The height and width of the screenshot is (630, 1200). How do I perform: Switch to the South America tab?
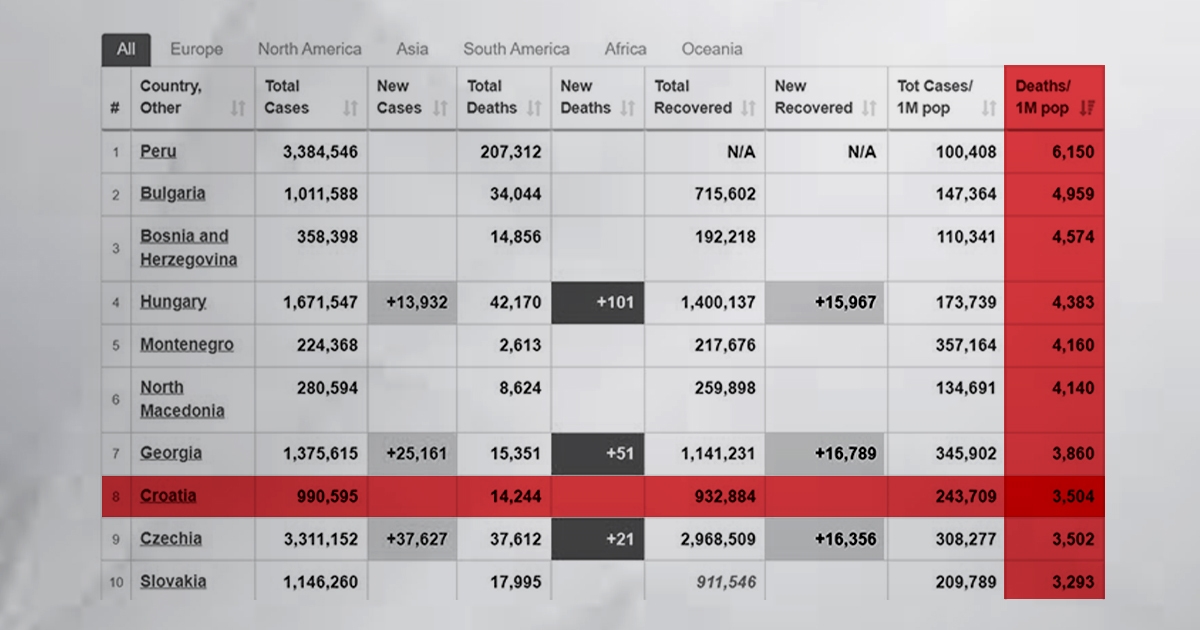tap(516, 49)
